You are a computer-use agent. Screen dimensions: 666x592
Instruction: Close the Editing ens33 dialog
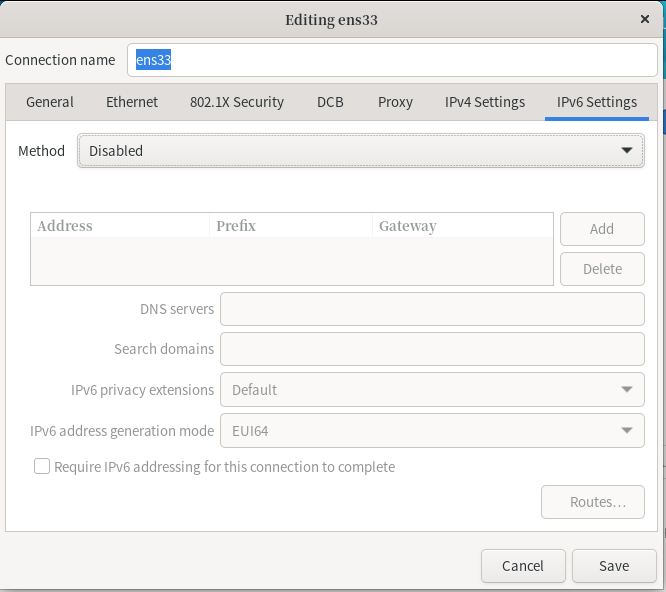point(644,19)
